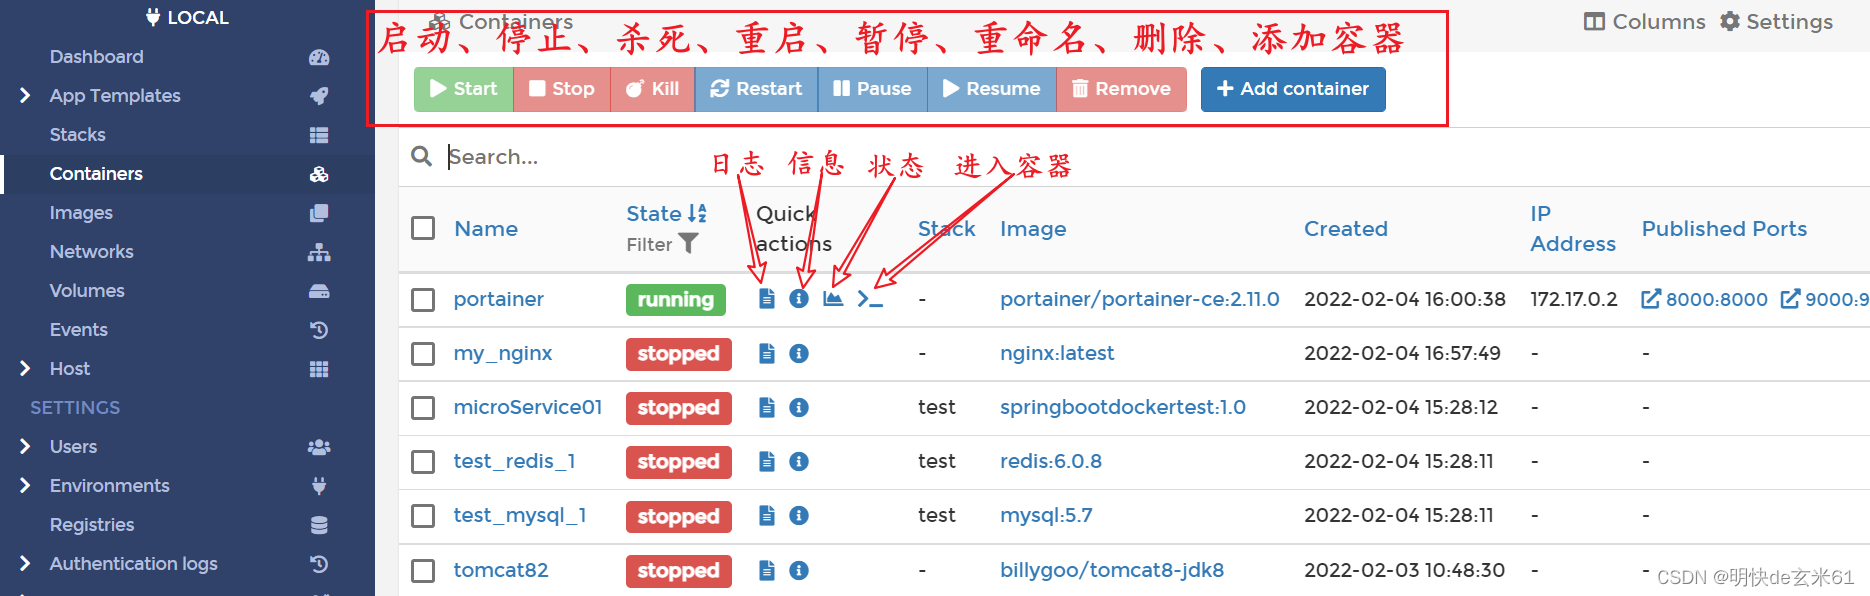Click the Pause button
Image resolution: width=1870 pixels, height=596 pixels.
(x=872, y=89)
